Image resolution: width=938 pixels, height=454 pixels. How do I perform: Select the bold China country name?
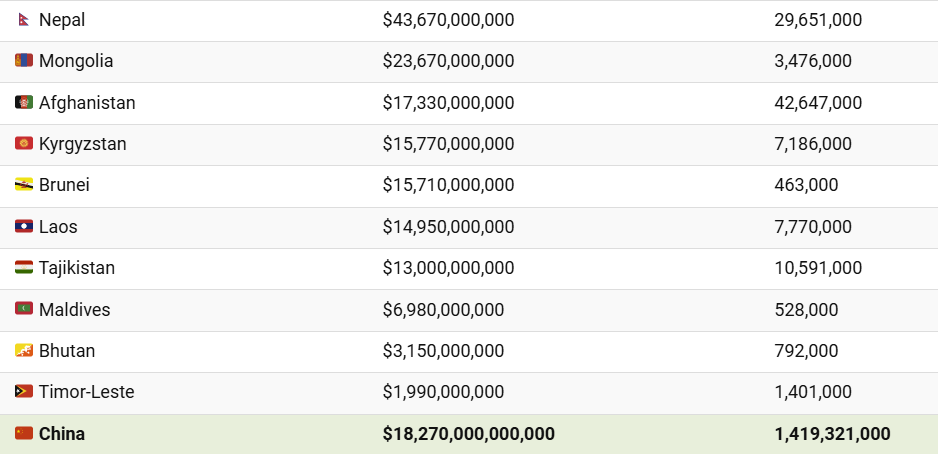(62, 434)
